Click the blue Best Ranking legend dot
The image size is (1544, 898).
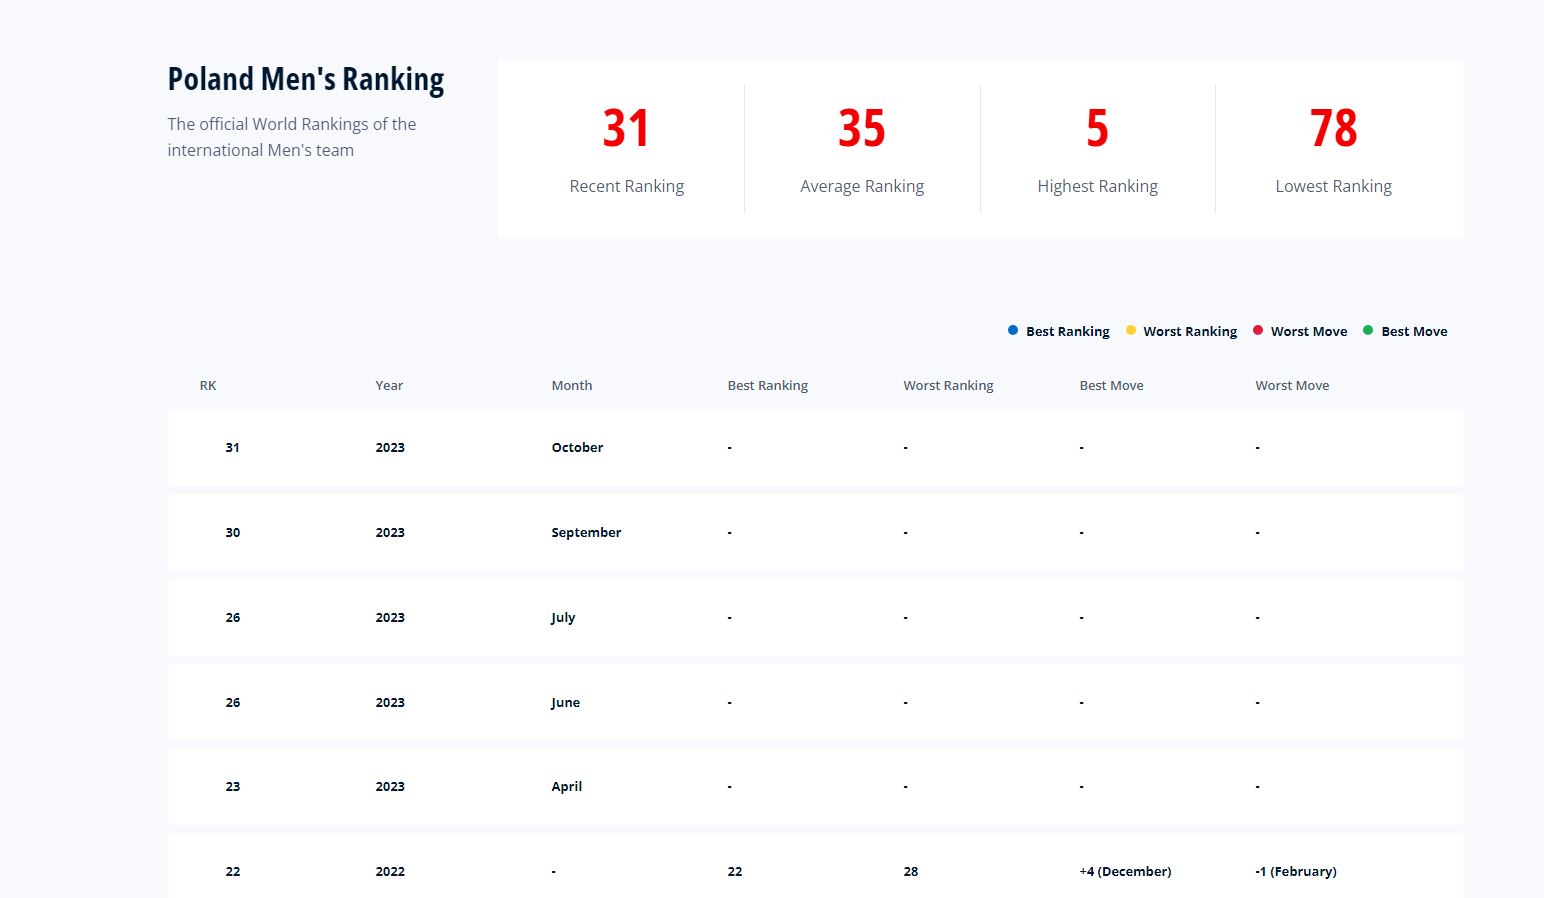pyautogui.click(x=1013, y=330)
